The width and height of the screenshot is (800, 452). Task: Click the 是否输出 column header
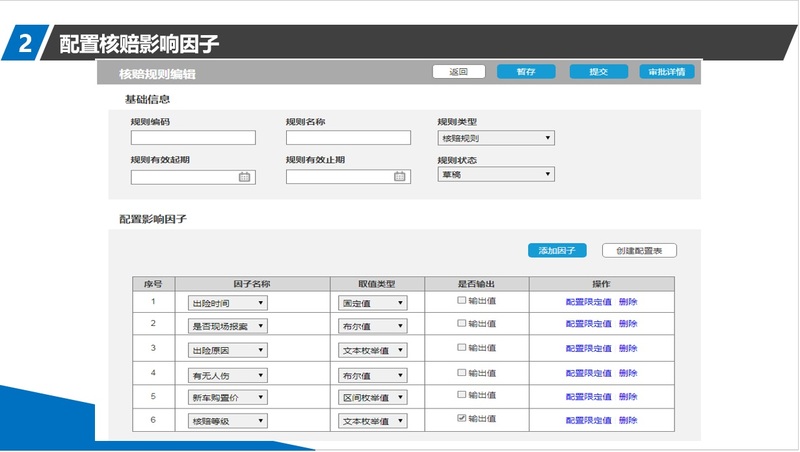(477, 284)
